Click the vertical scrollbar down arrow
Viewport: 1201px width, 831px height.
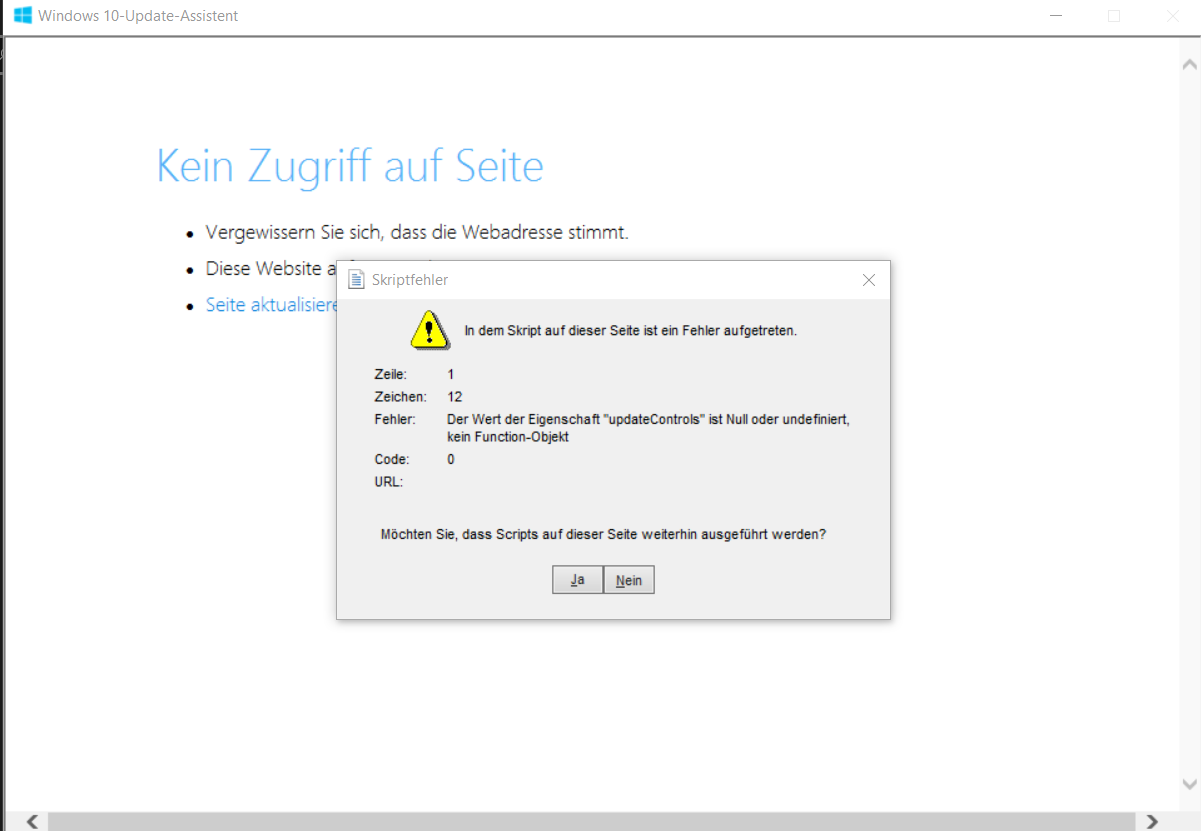pos(1189,783)
